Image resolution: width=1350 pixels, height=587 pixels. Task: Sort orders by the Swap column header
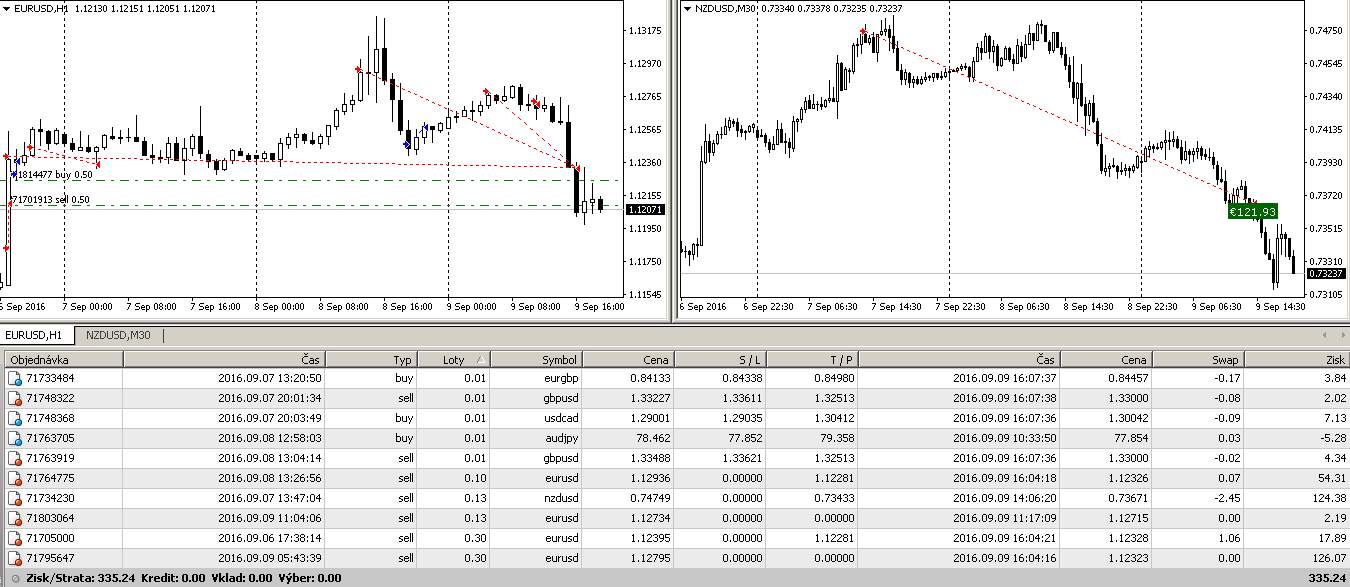click(1199, 360)
